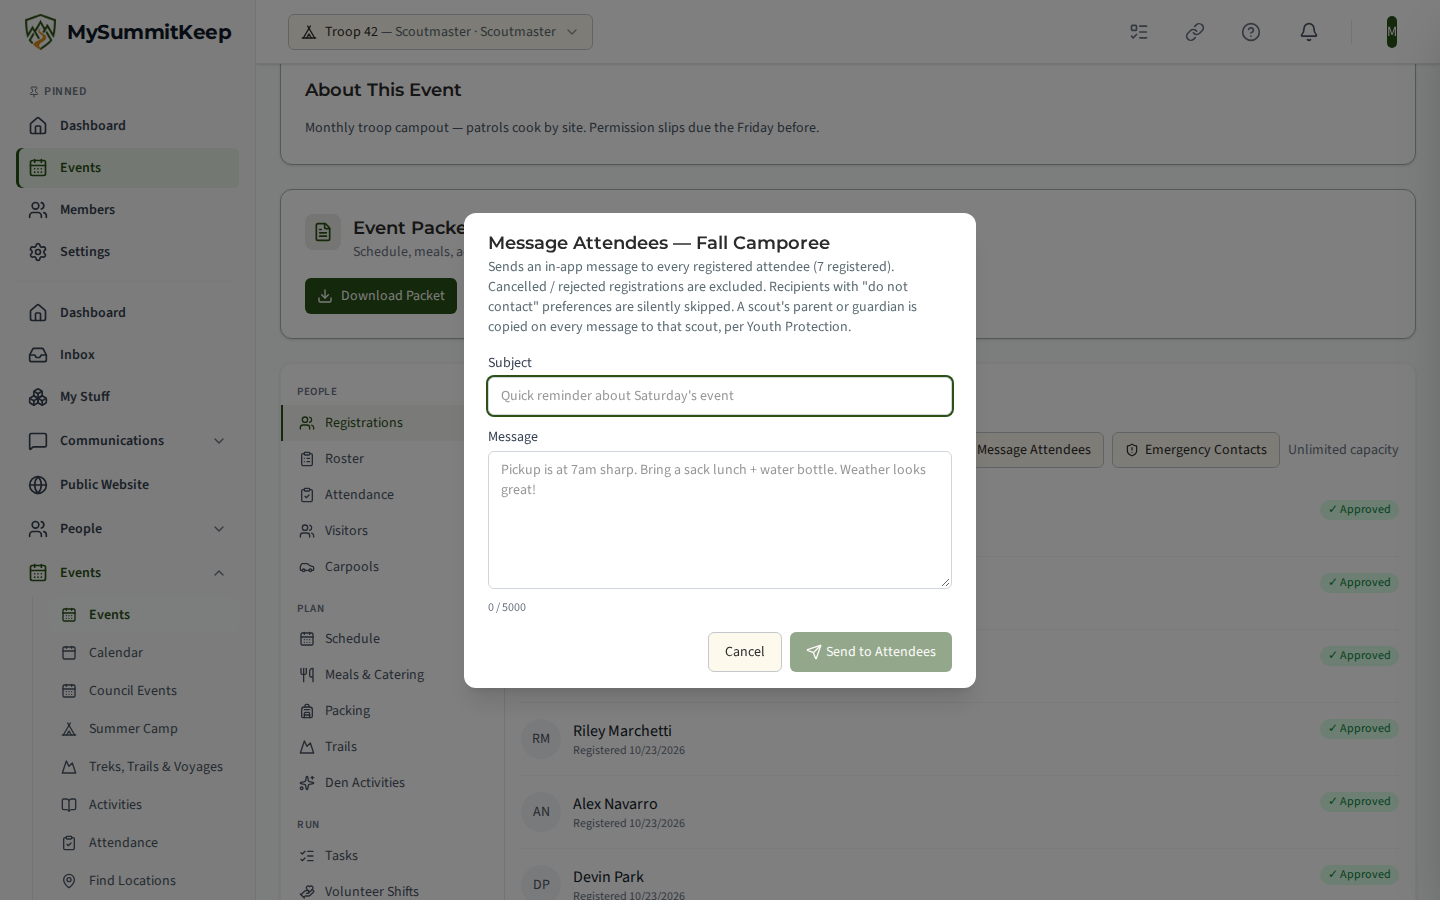Select Registrations in event menu
The height and width of the screenshot is (900, 1440).
coord(392,423)
